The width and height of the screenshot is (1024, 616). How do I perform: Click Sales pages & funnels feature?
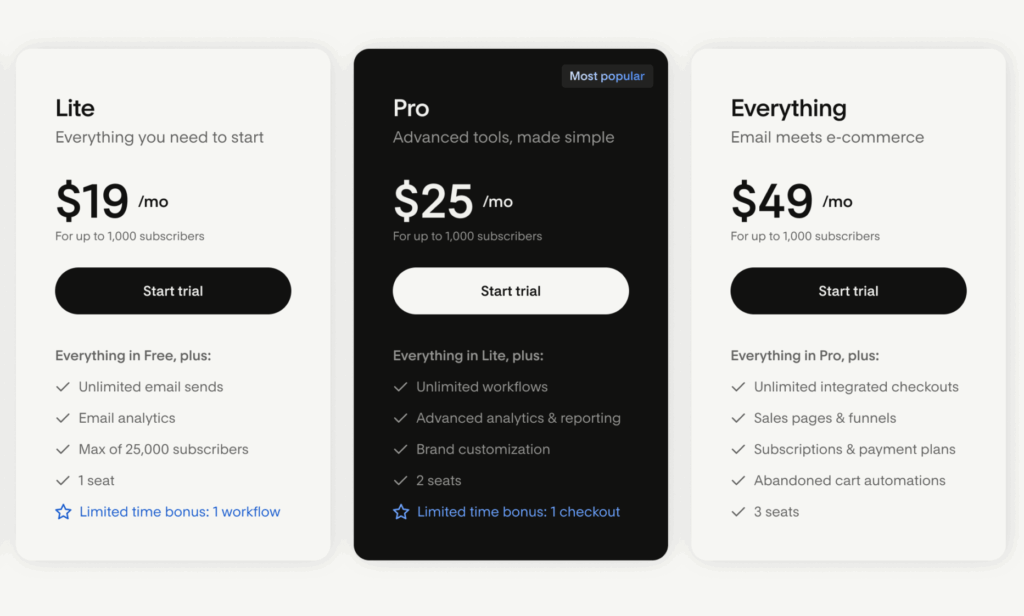pyautogui.click(x=825, y=418)
